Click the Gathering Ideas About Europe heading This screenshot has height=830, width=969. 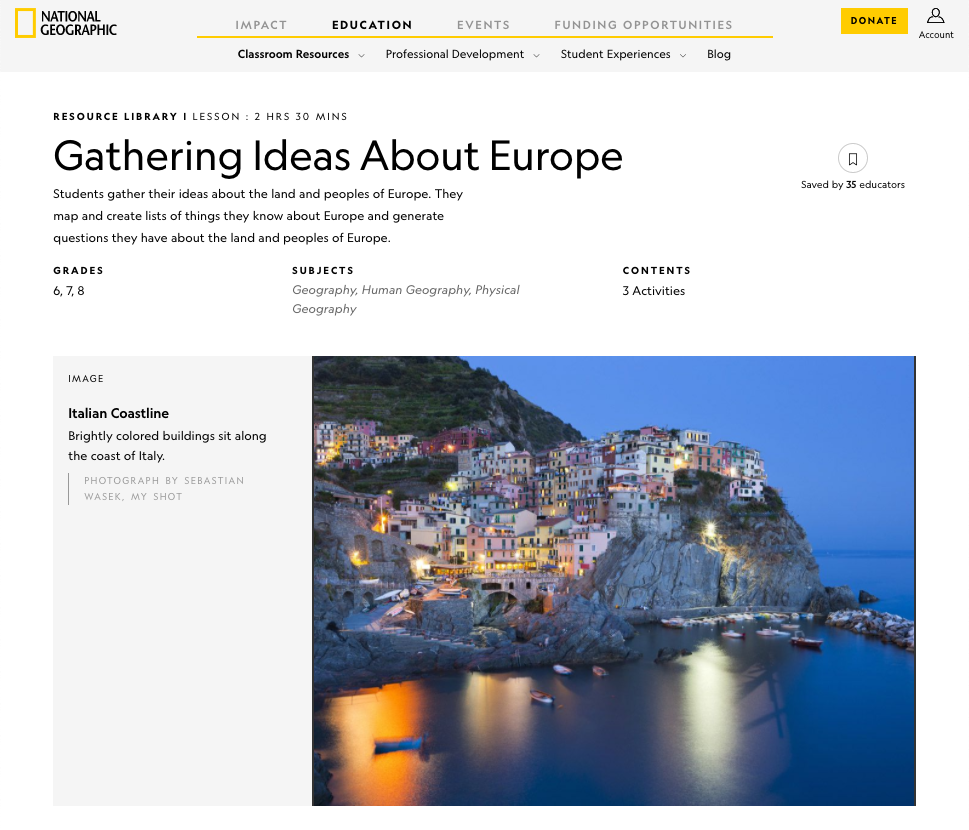tap(338, 157)
